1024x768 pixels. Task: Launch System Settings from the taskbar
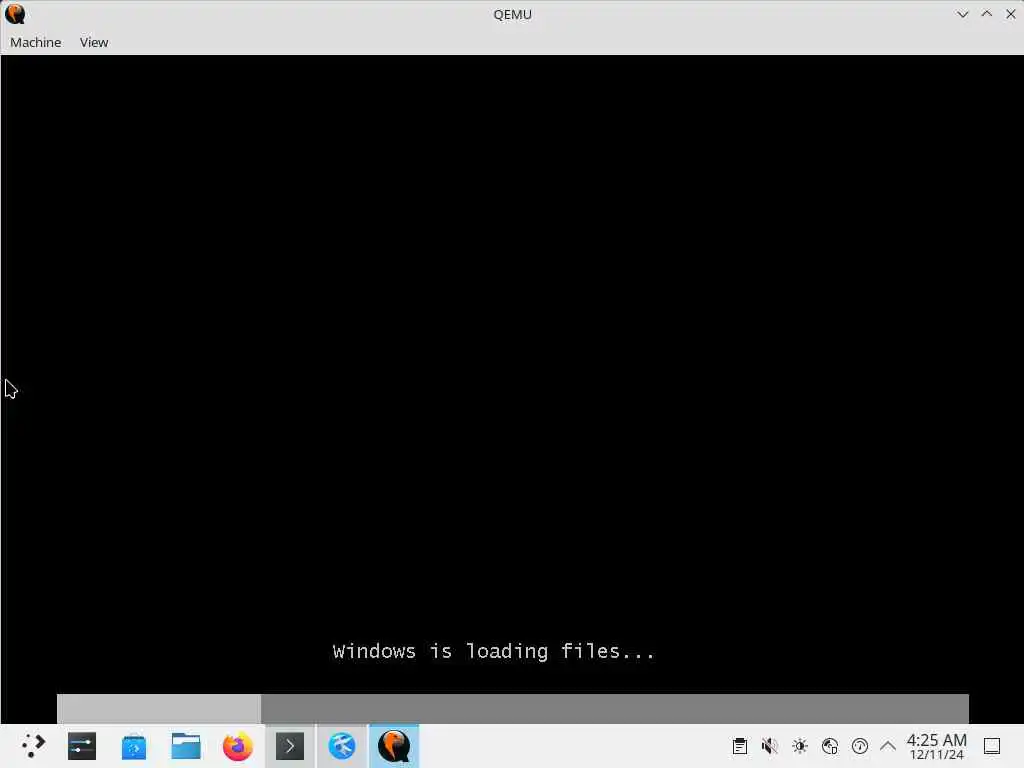click(x=82, y=746)
